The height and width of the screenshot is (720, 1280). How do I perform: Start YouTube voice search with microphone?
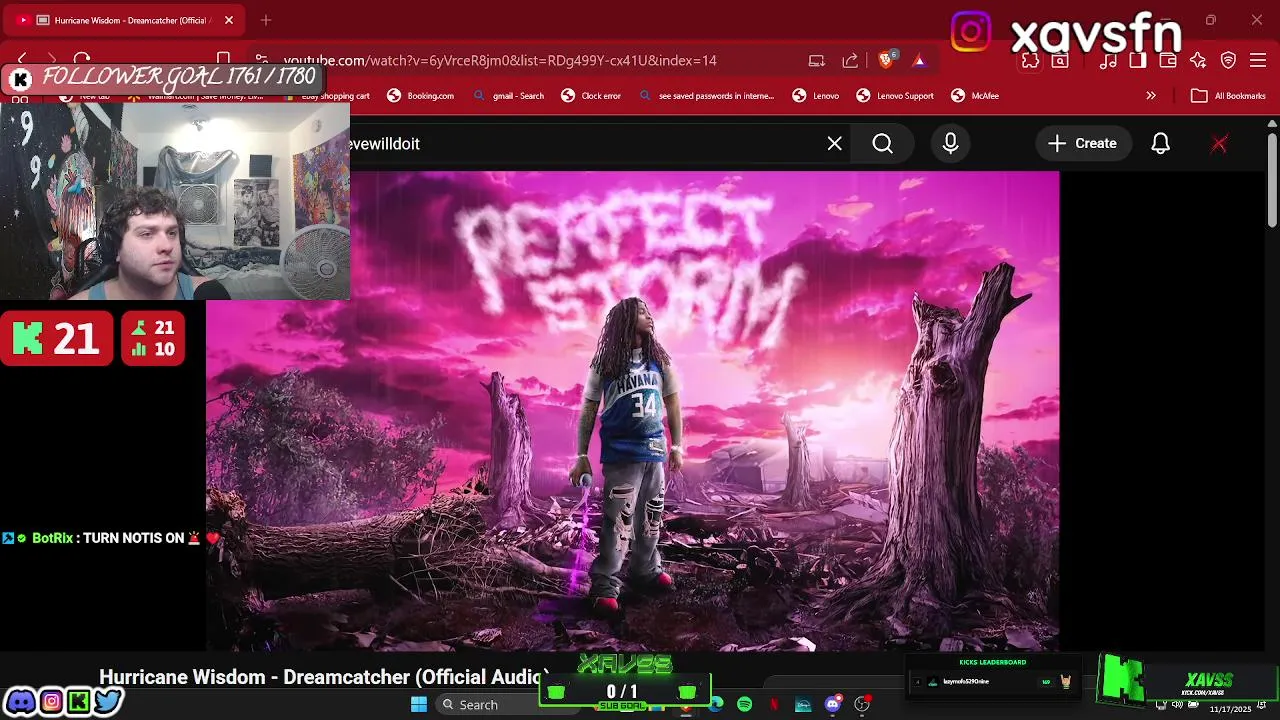coord(951,144)
